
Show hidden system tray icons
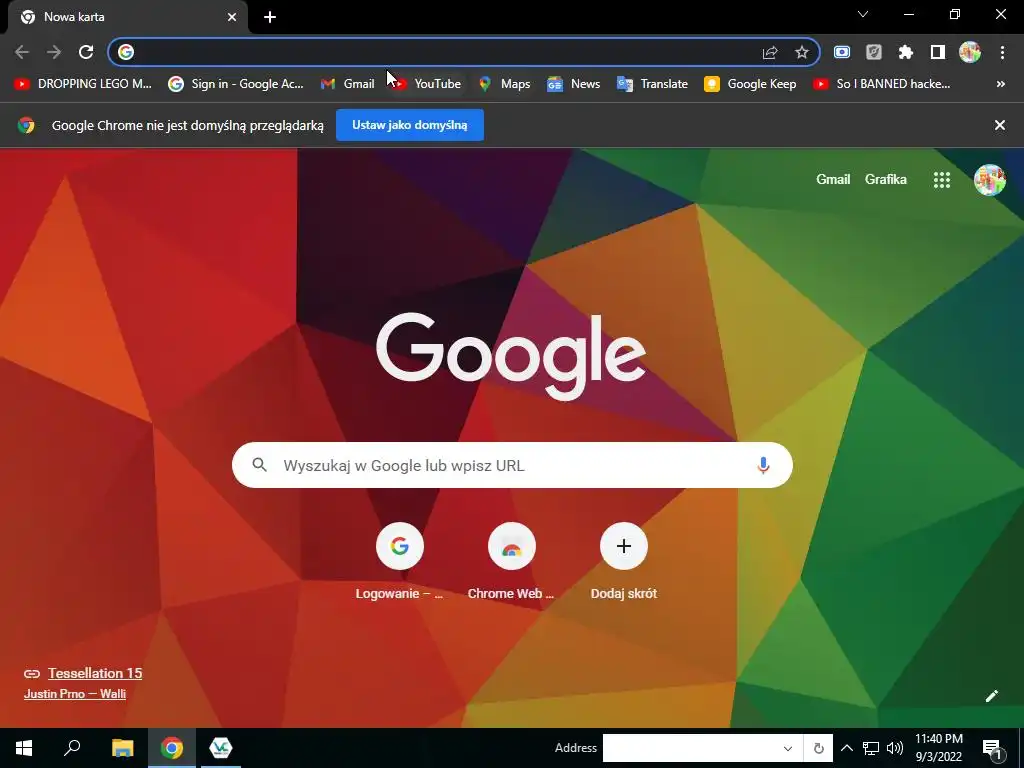point(846,748)
